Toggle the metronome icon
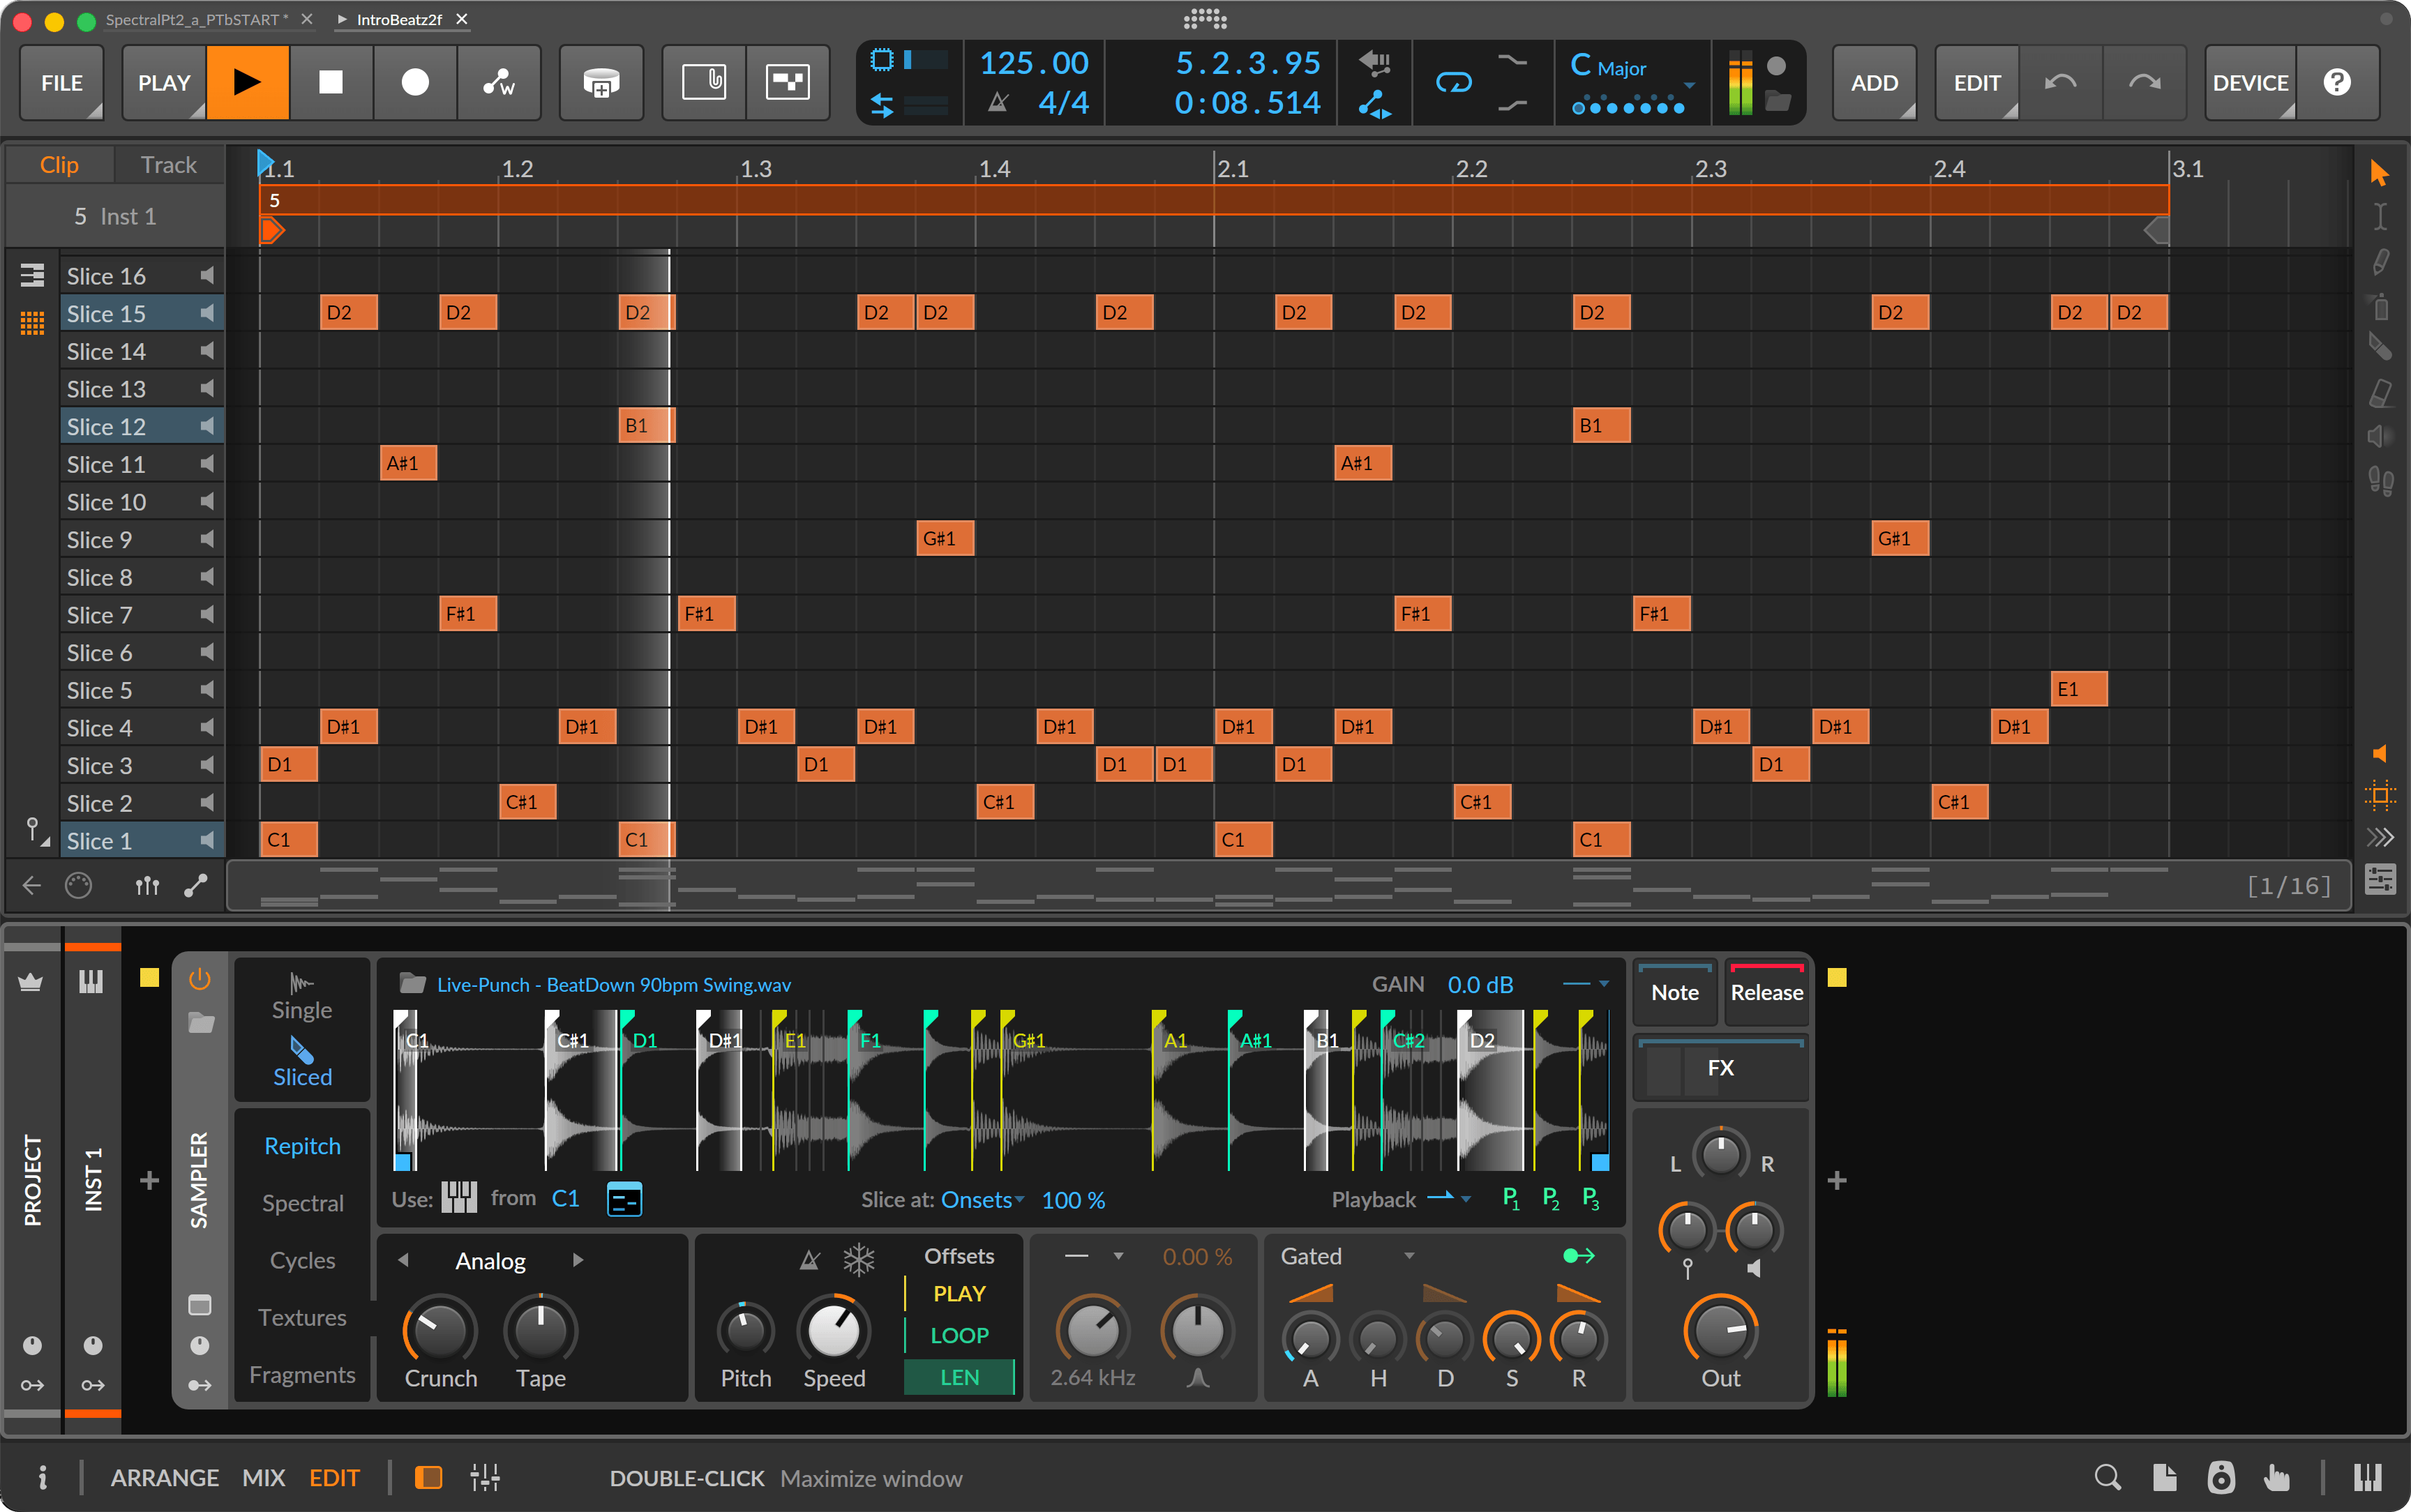Screen dimensions: 2411x1512 (998, 102)
